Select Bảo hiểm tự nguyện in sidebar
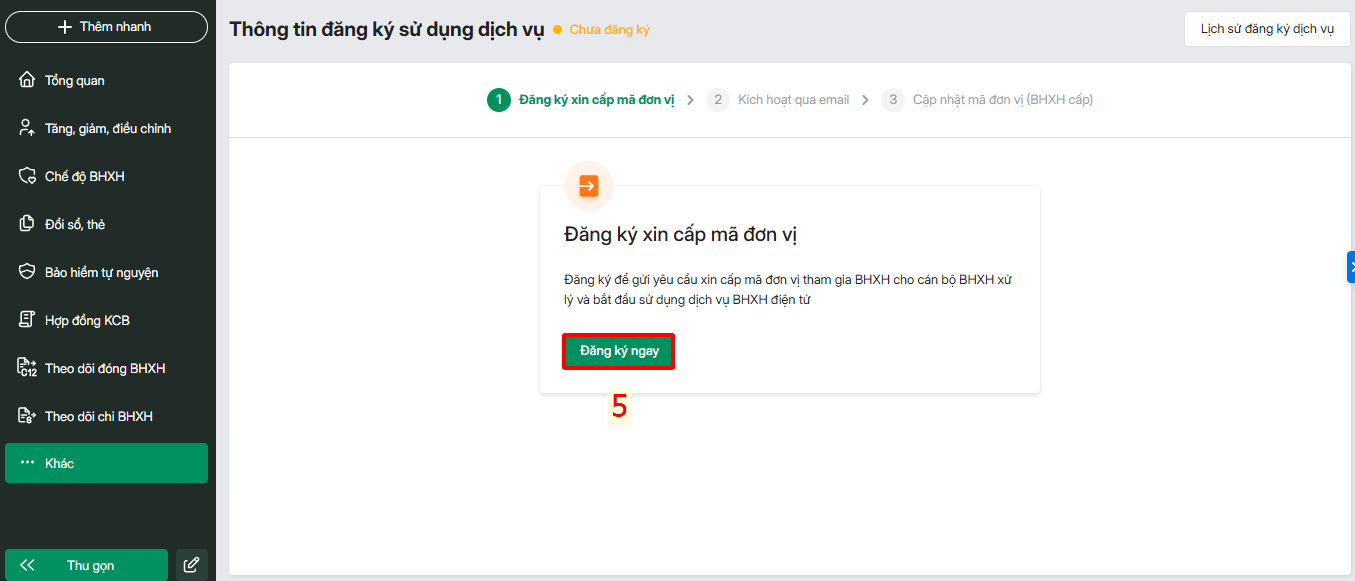Viewport: 1355px width, 581px height. (x=107, y=272)
